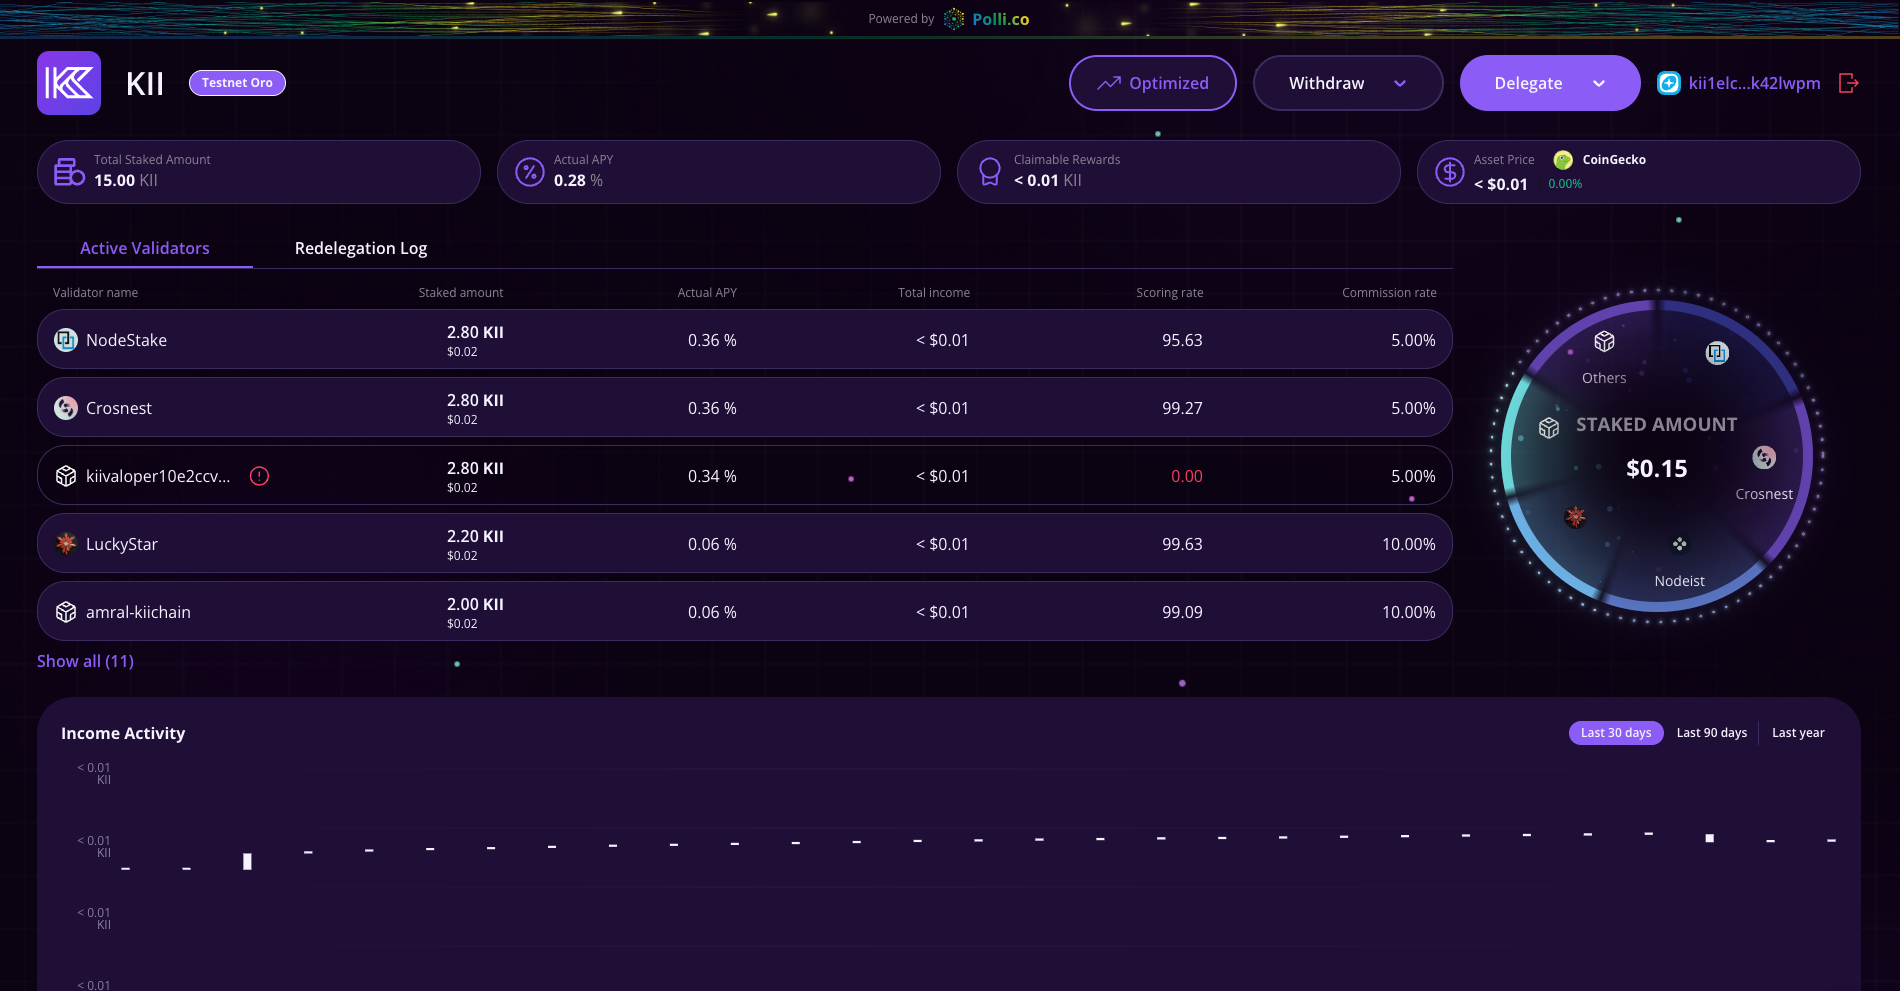This screenshot has width=1900, height=991.
Task: Open the Withdraw dropdown
Action: [x=1347, y=83]
